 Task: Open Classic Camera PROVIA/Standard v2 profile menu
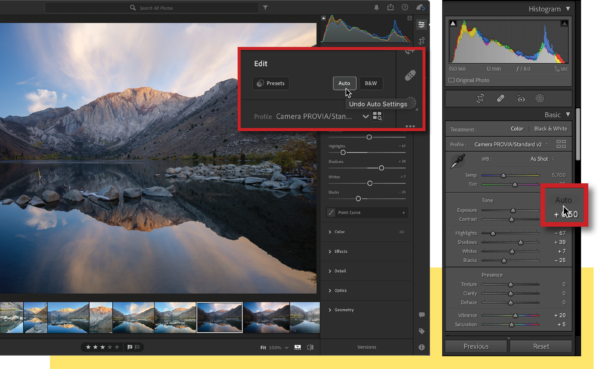(511, 144)
